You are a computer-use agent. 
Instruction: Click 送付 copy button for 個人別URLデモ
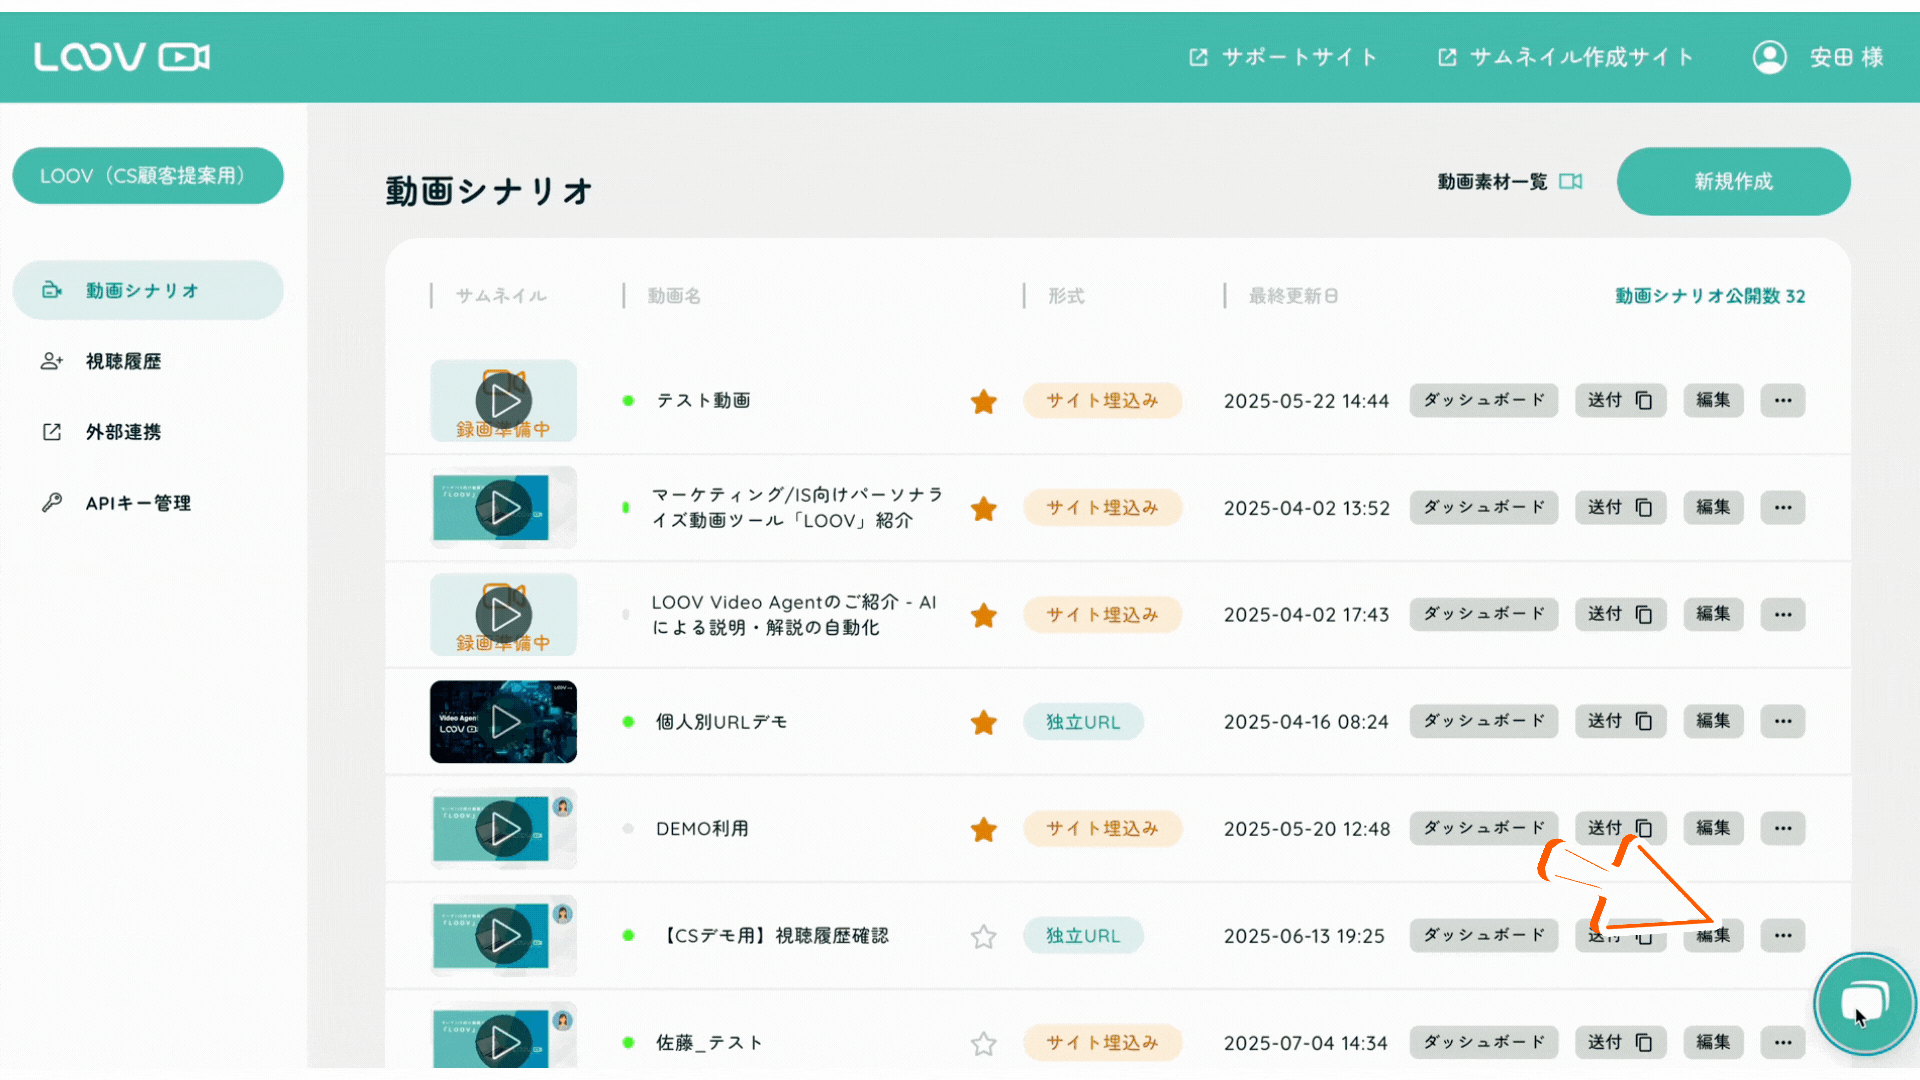point(1621,721)
